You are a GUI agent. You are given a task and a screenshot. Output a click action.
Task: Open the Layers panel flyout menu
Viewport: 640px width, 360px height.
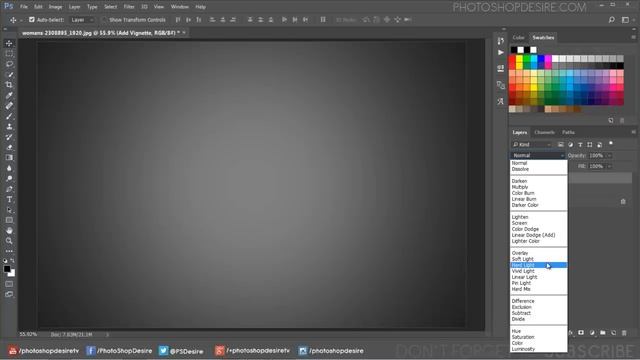[x=633, y=132]
